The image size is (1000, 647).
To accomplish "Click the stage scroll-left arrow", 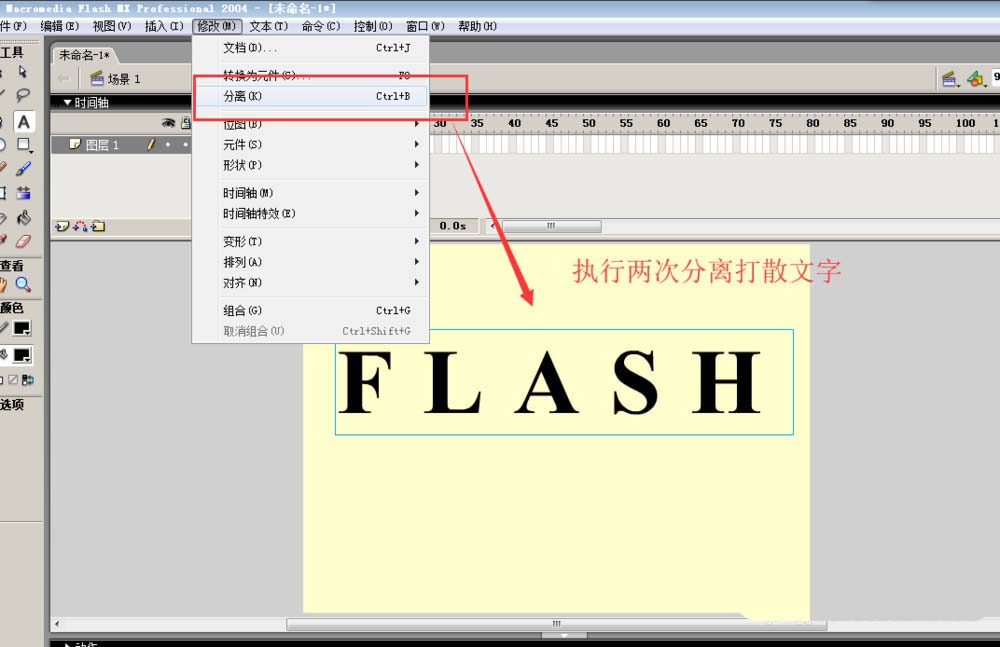I will pyautogui.click(x=57, y=624).
